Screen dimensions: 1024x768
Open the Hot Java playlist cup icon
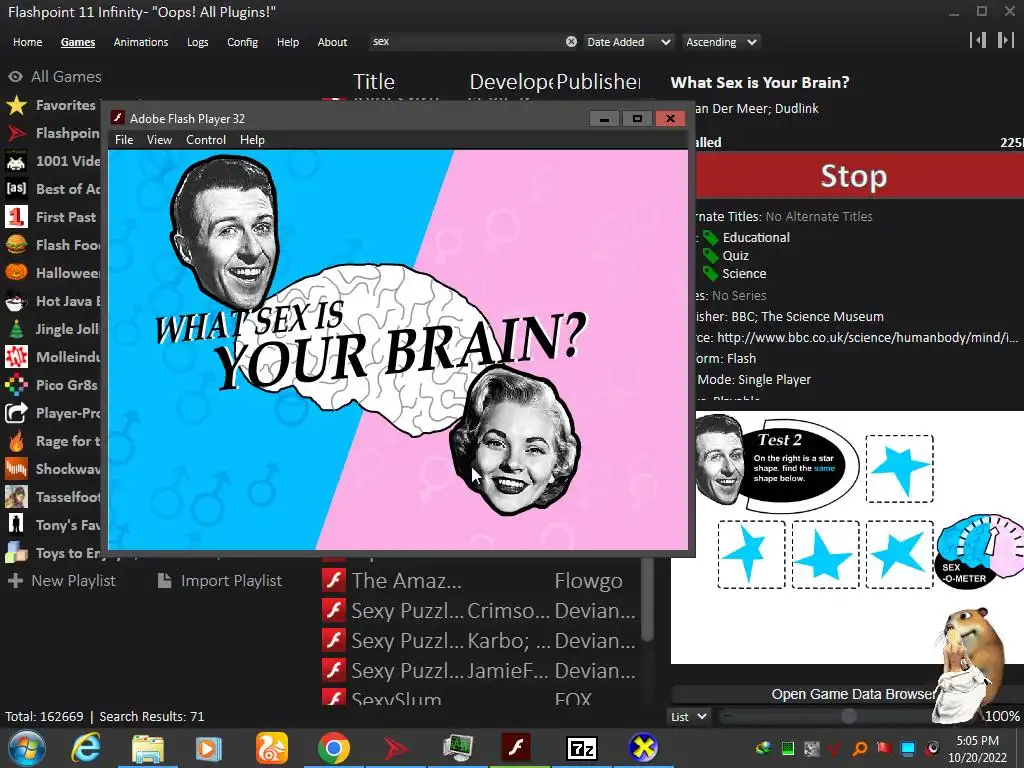16,301
